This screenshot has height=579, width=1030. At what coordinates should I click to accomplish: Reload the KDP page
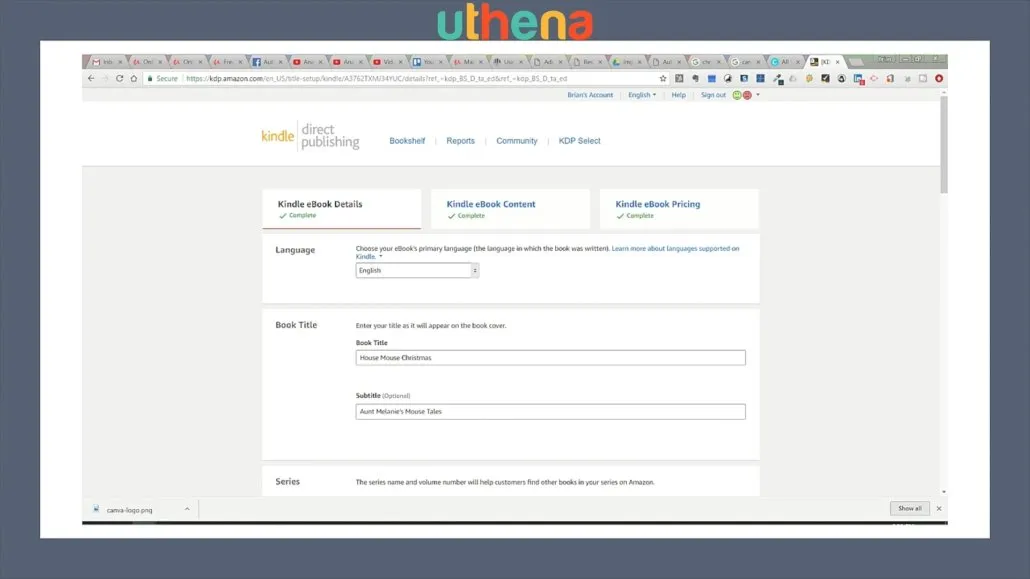coord(120,78)
